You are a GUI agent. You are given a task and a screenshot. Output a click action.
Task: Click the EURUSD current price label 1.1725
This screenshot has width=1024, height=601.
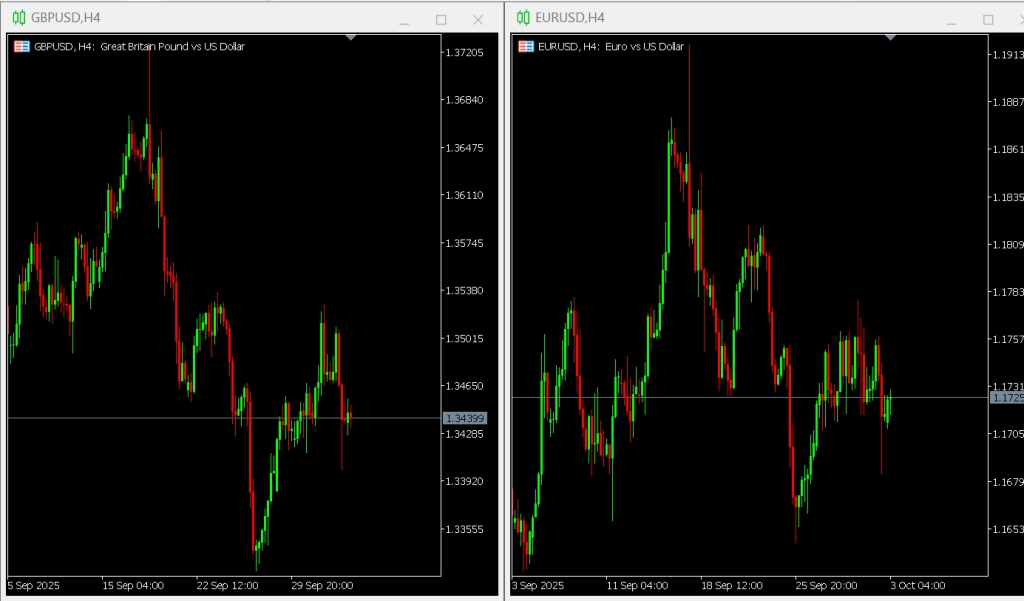[x=1006, y=398]
